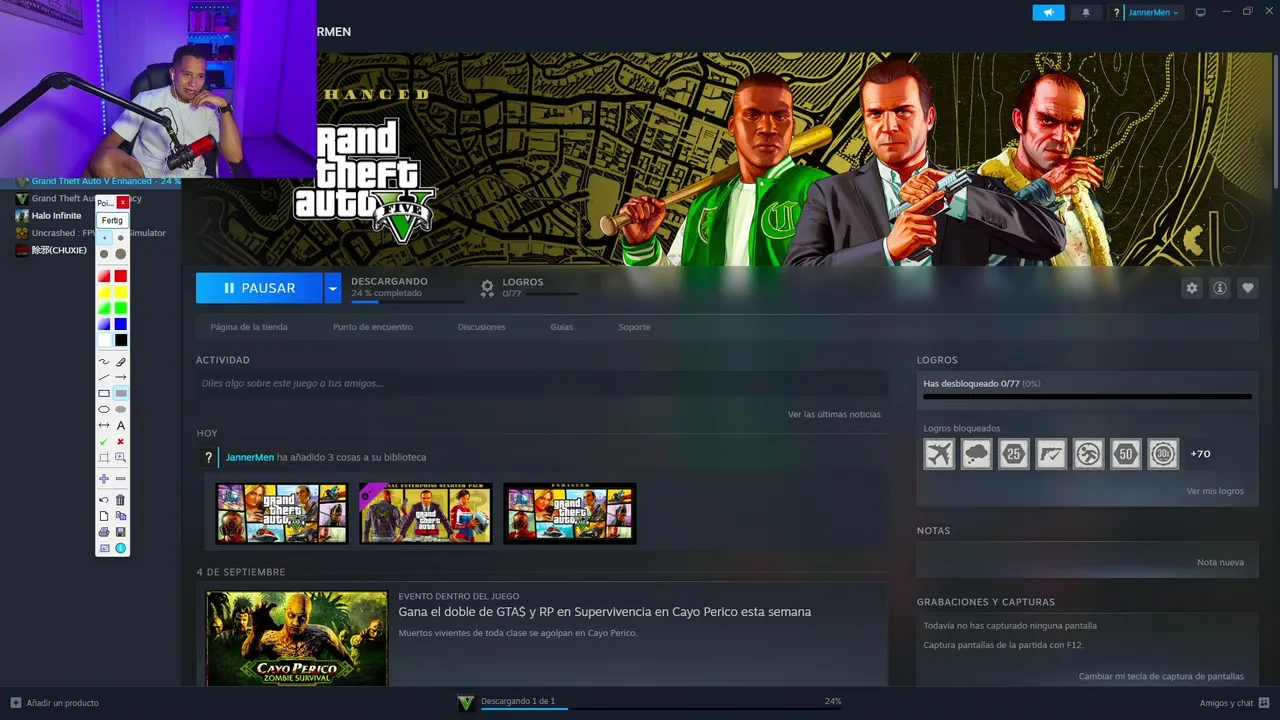Open download options arrow beside PAUSAR
This screenshot has width=1280, height=720.
point(333,288)
